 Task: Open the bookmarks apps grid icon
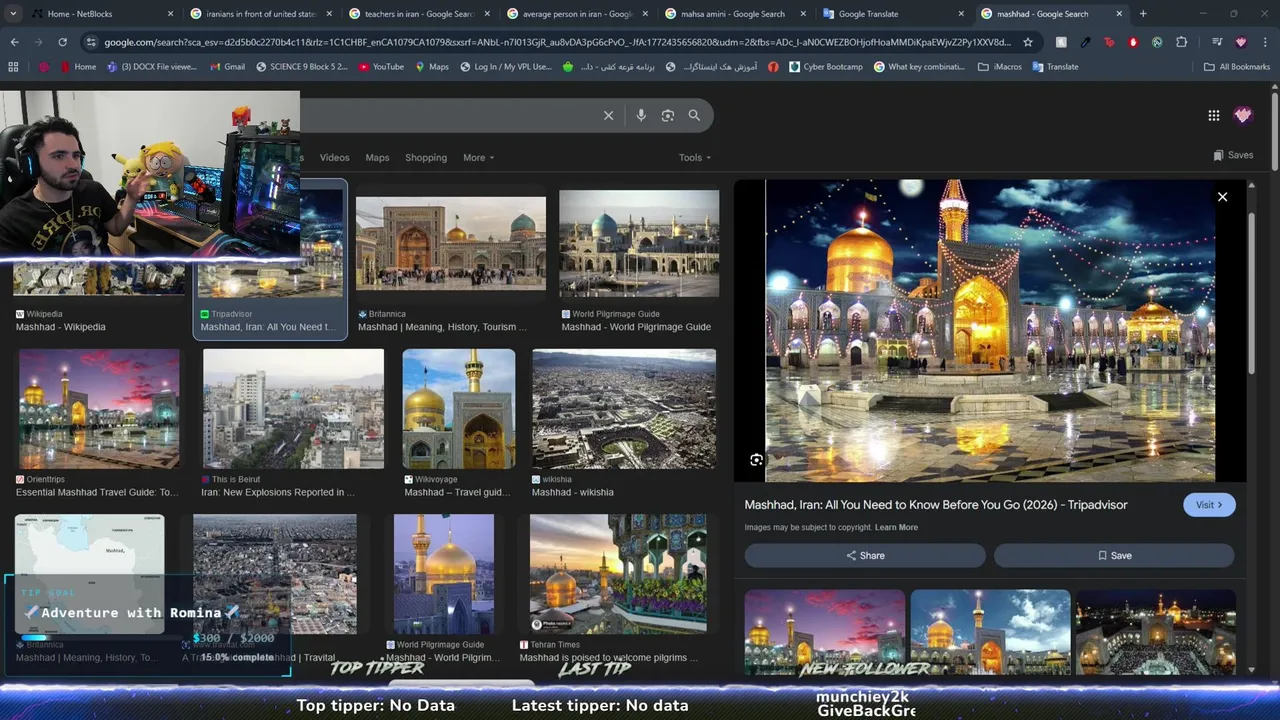(13, 67)
